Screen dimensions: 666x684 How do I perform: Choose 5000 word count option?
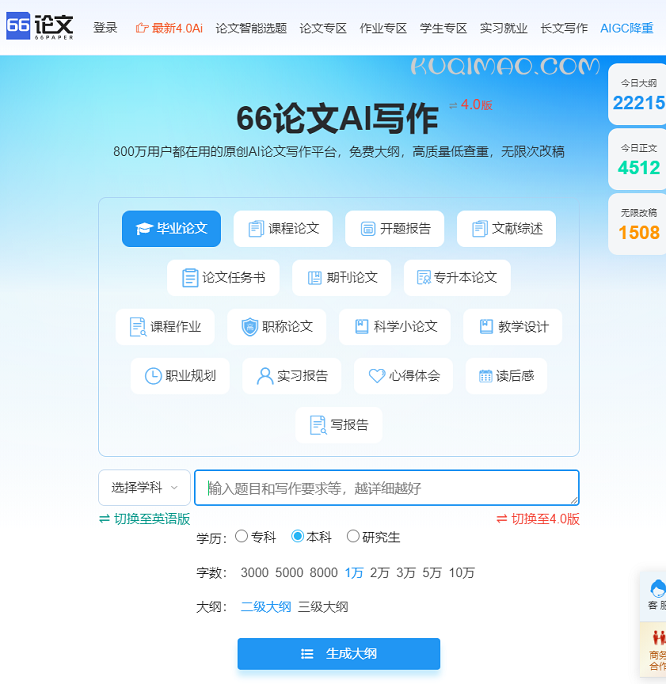289,572
